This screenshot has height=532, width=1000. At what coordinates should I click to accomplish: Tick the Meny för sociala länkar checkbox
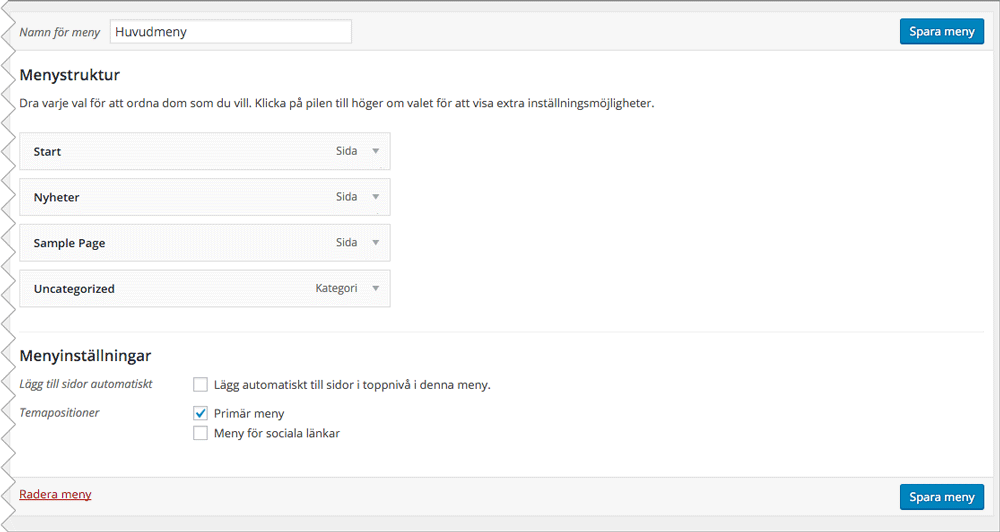[201, 433]
